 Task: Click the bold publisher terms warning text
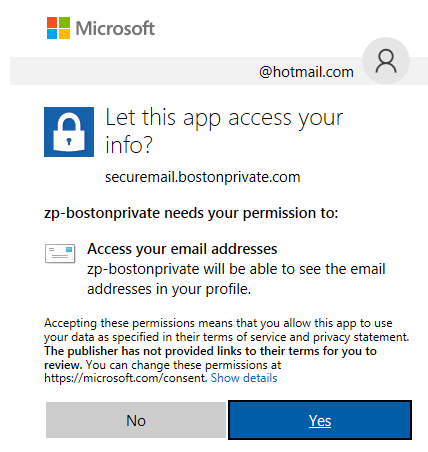210,357
